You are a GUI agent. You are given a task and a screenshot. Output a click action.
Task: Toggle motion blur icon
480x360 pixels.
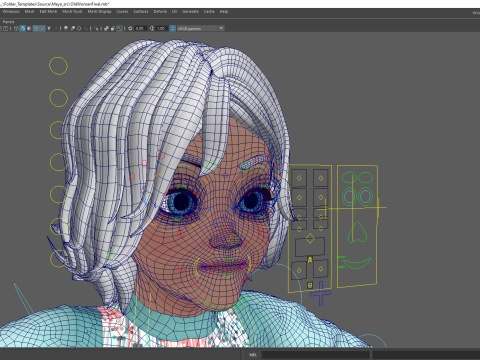(x=73, y=28)
